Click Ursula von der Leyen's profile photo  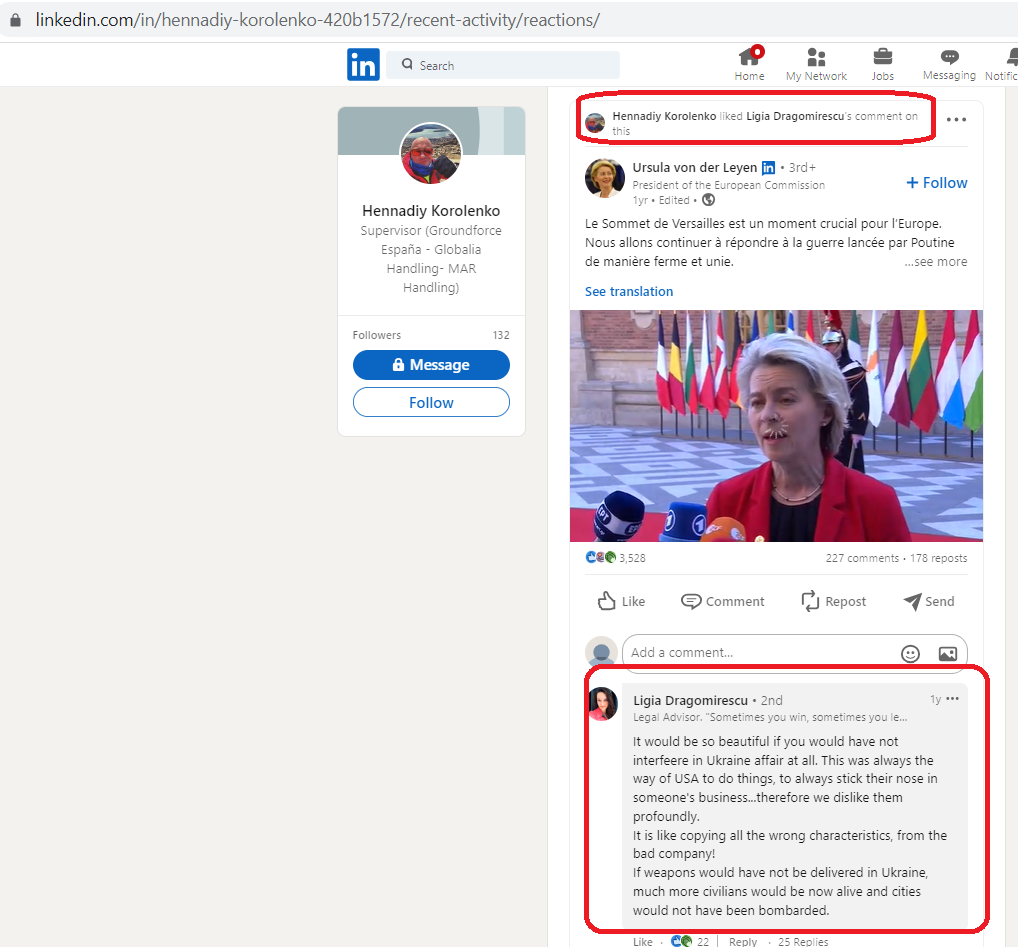pos(604,178)
